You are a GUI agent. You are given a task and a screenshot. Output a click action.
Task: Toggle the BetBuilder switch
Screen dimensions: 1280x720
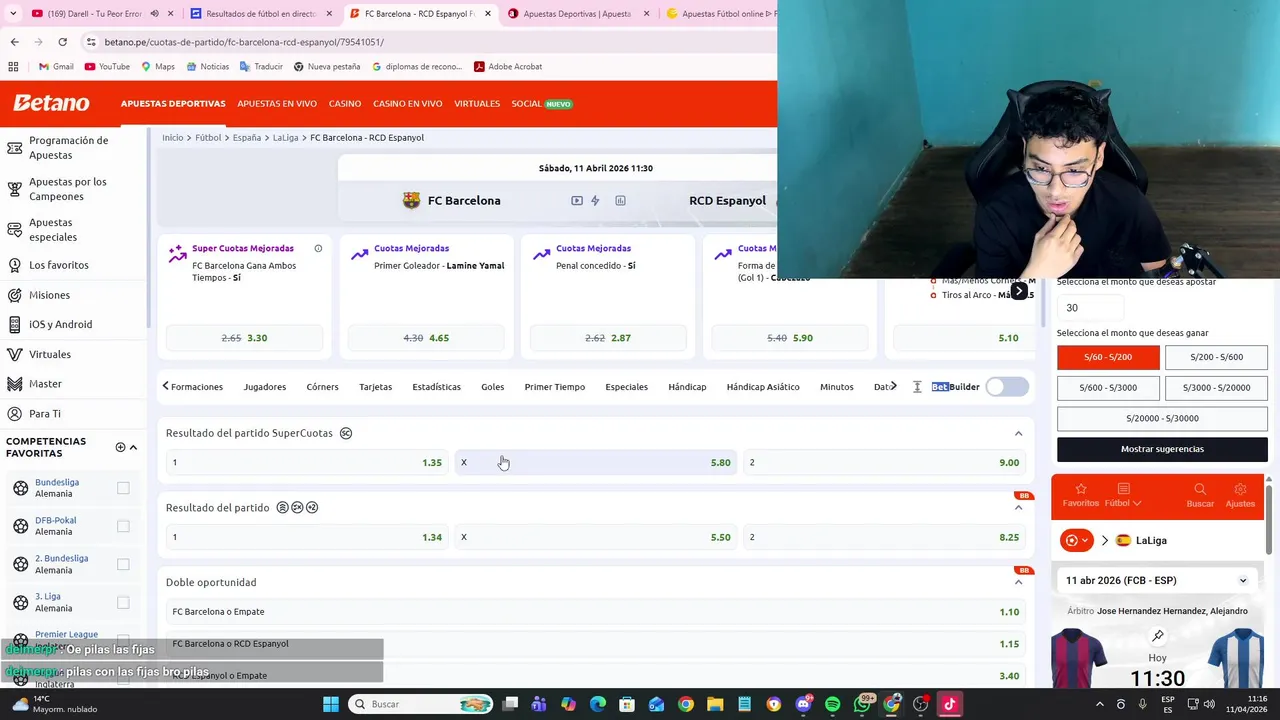[x=1007, y=387]
